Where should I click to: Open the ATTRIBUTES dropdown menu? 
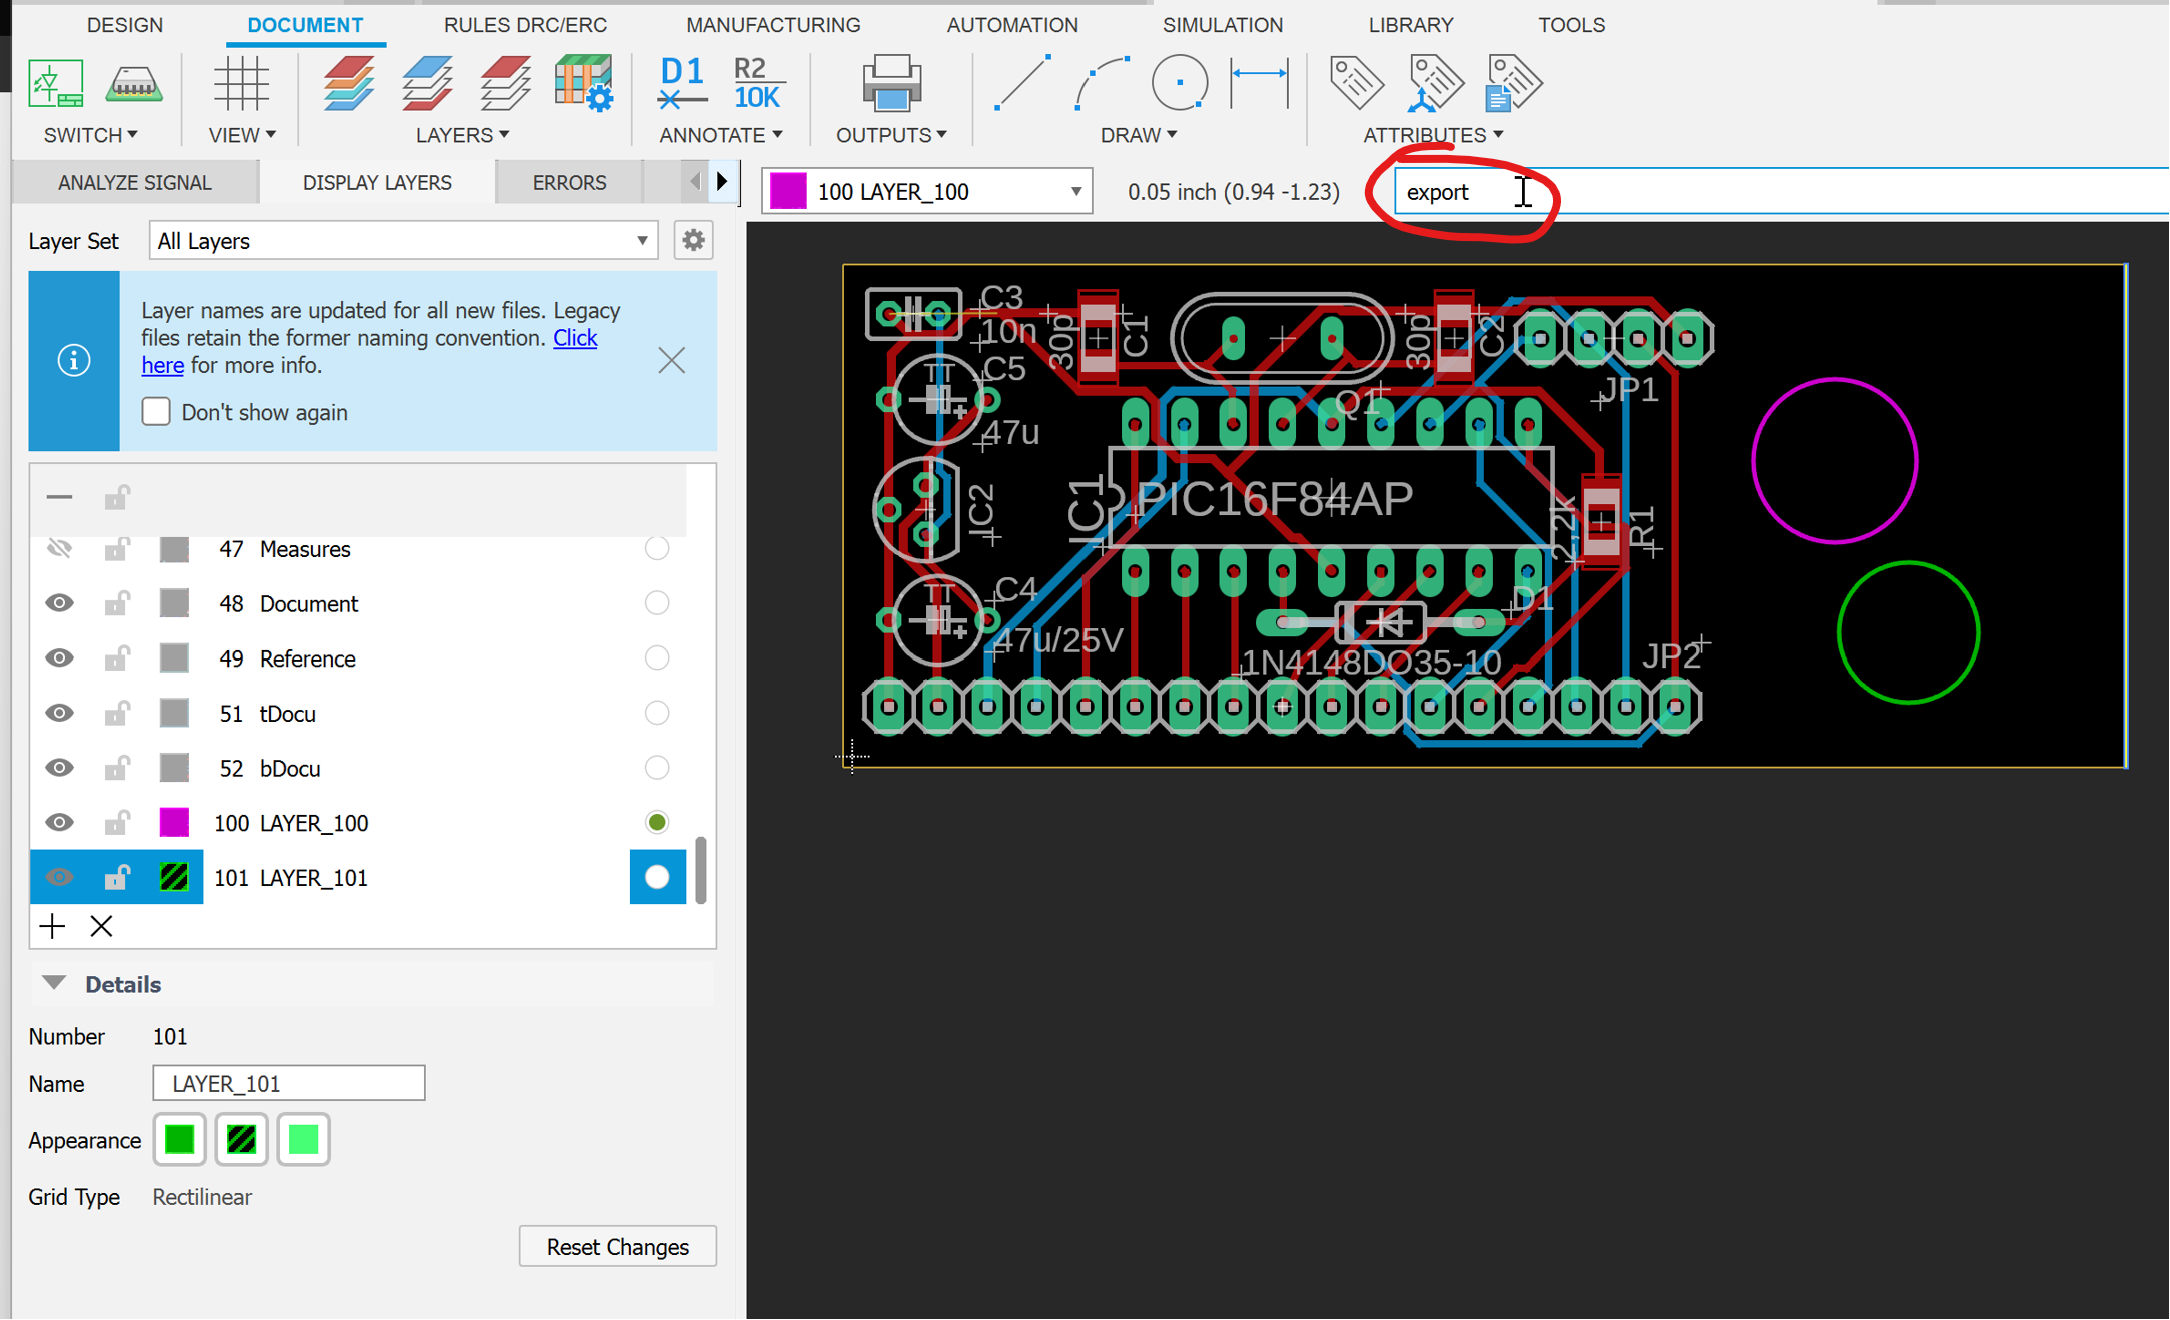[x=1433, y=135]
